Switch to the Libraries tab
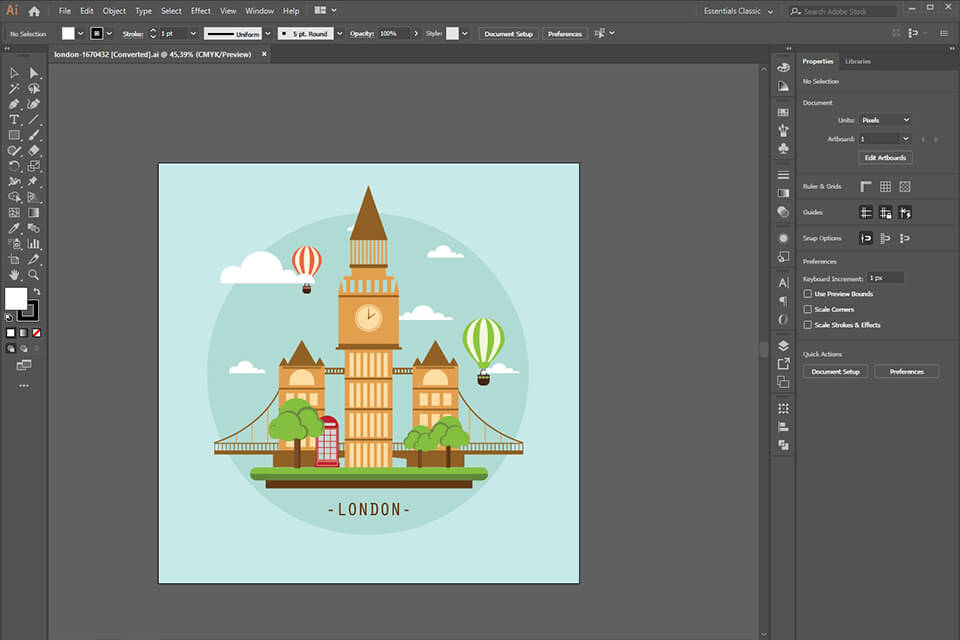Screen dimensions: 960x640 (x=857, y=61)
